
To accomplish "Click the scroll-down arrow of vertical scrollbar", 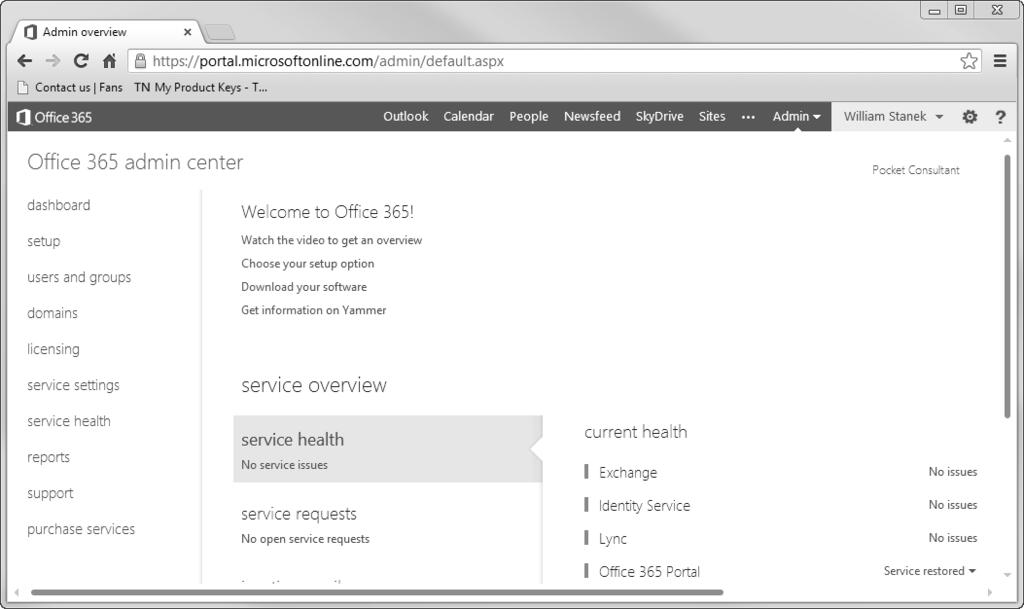I will pos(1007,575).
